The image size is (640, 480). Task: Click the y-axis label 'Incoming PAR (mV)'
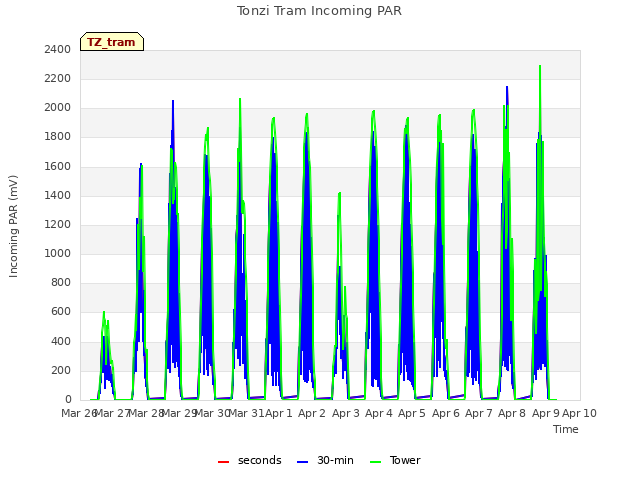[x=13, y=227]
